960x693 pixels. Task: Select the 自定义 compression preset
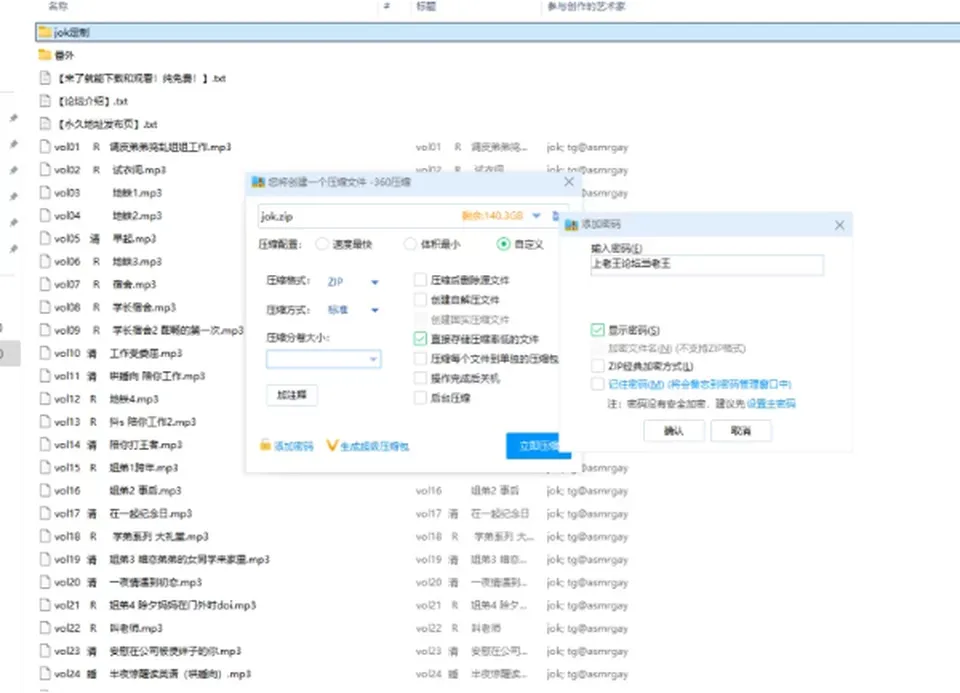503,244
